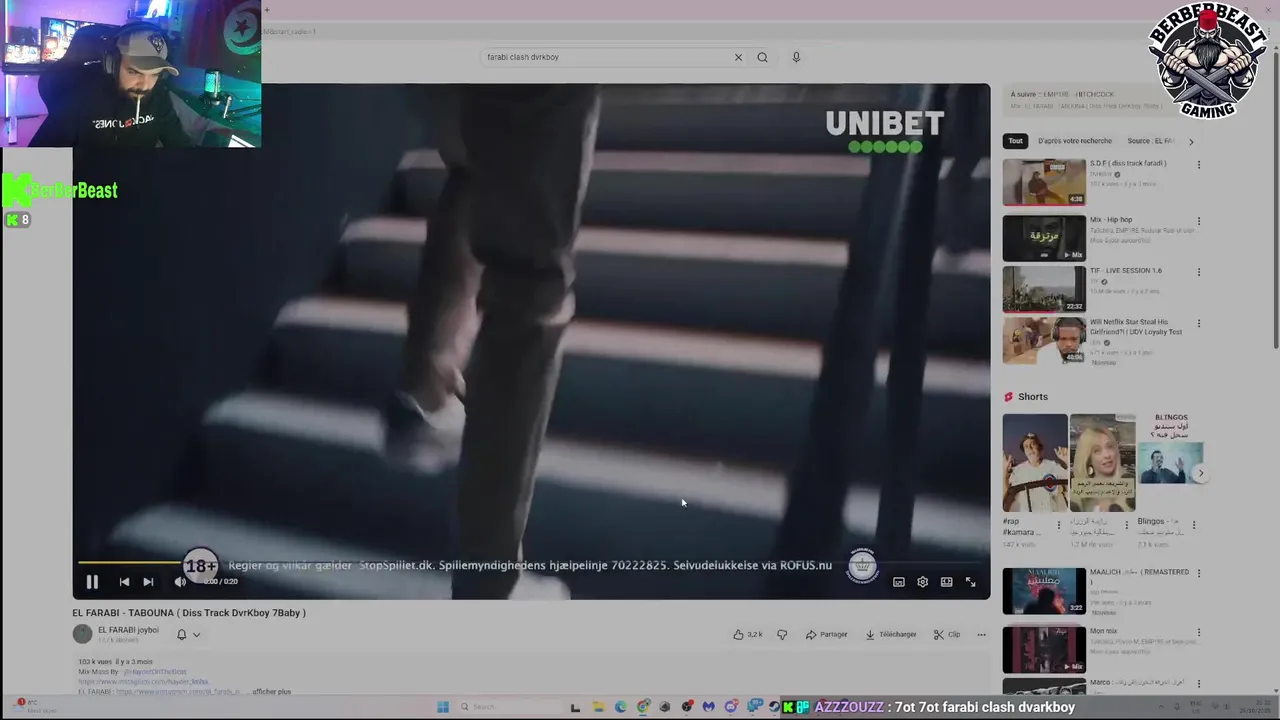Viewport: 1280px width, 720px height.
Task: Open options menu for Mix - Hip-hop
Action: point(1198,221)
